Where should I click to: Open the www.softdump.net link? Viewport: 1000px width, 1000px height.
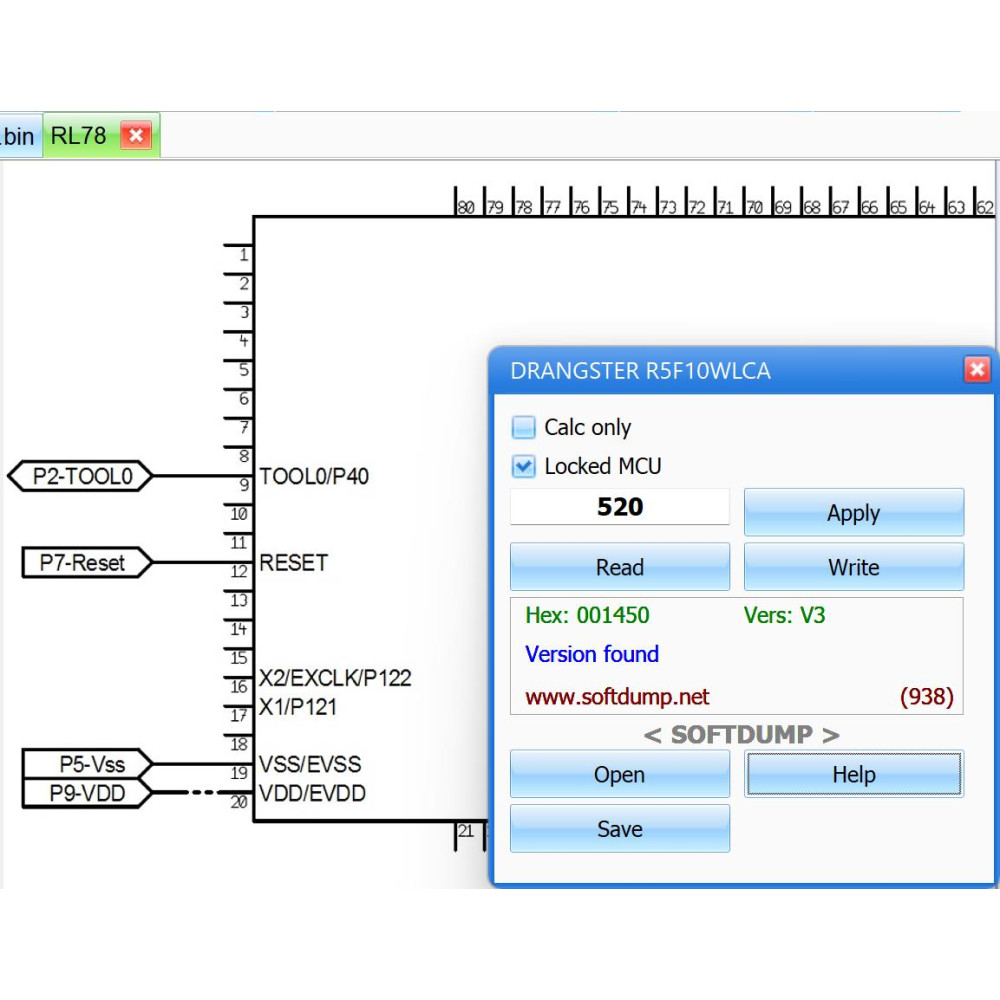click(617, 696)
